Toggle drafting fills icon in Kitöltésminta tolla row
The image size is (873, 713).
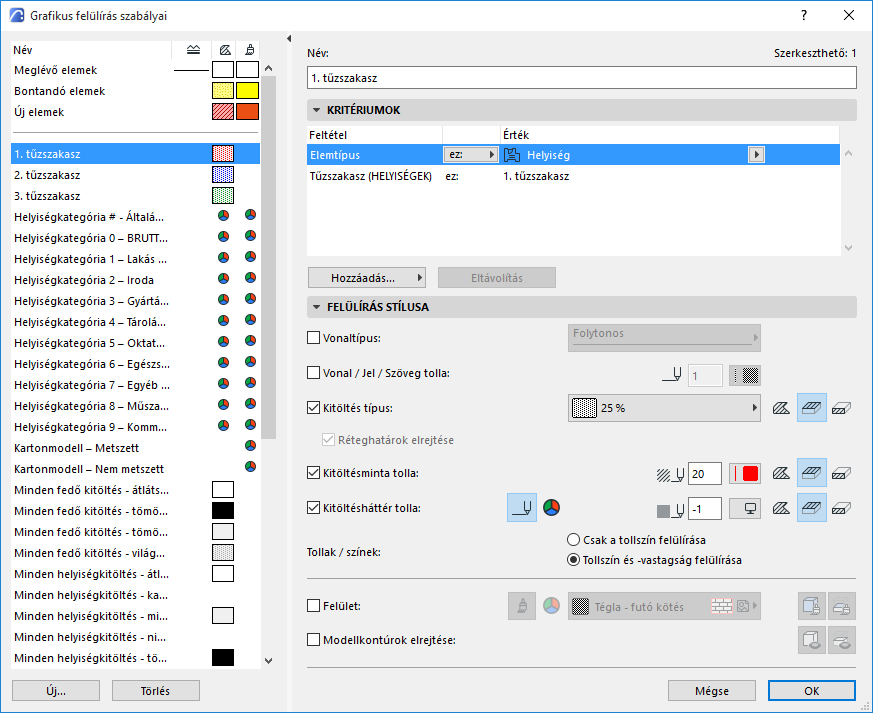point(841,473)
